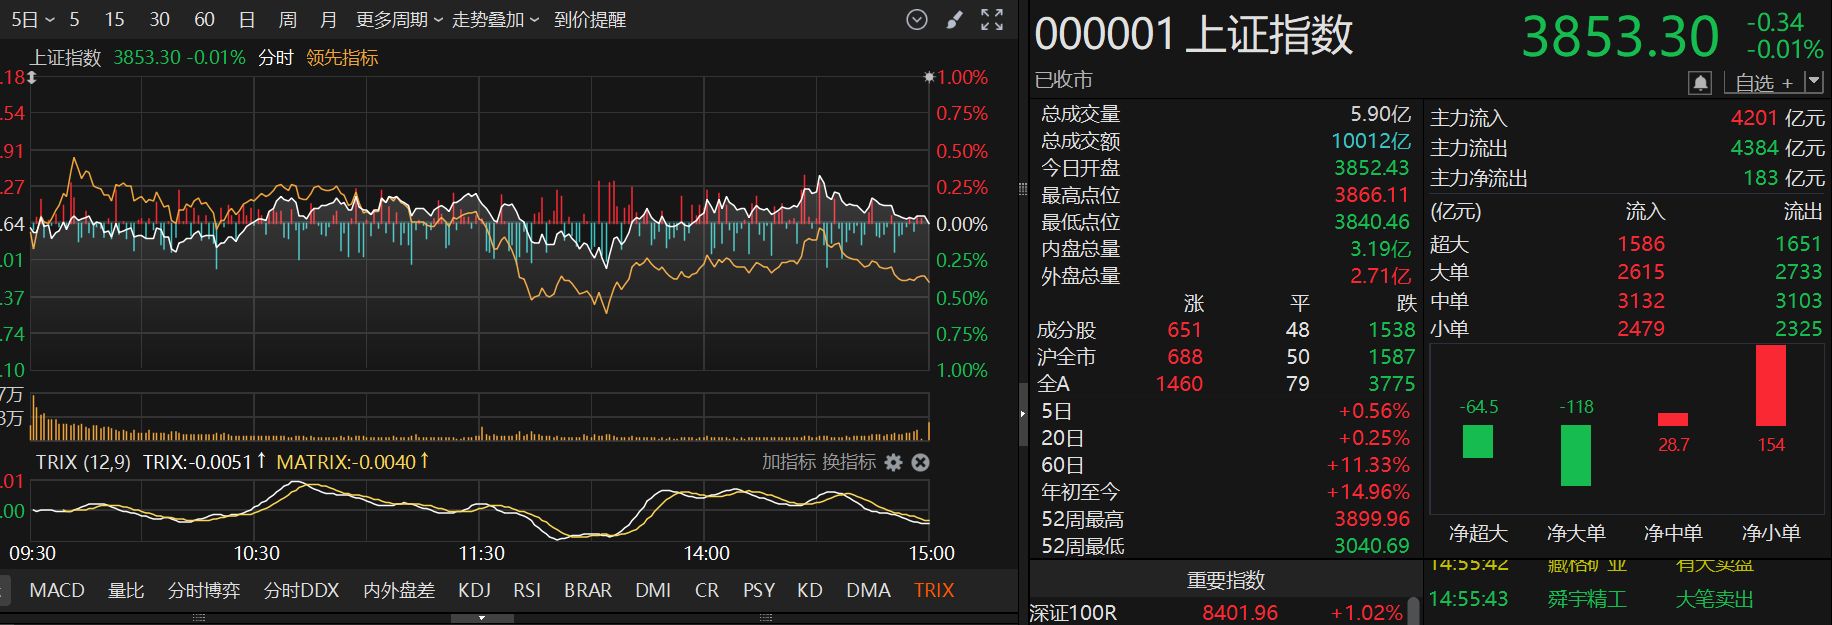Click the 到价提醒 price alert button
This screenshot has width=1832, height=625.
tap(590, 20)
